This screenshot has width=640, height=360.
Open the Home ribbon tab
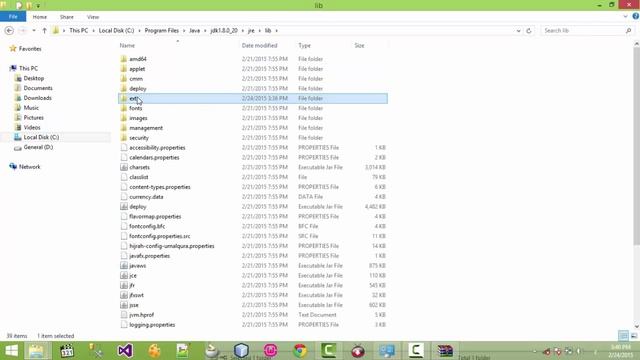pyautogui.click(x=40, y=17)
